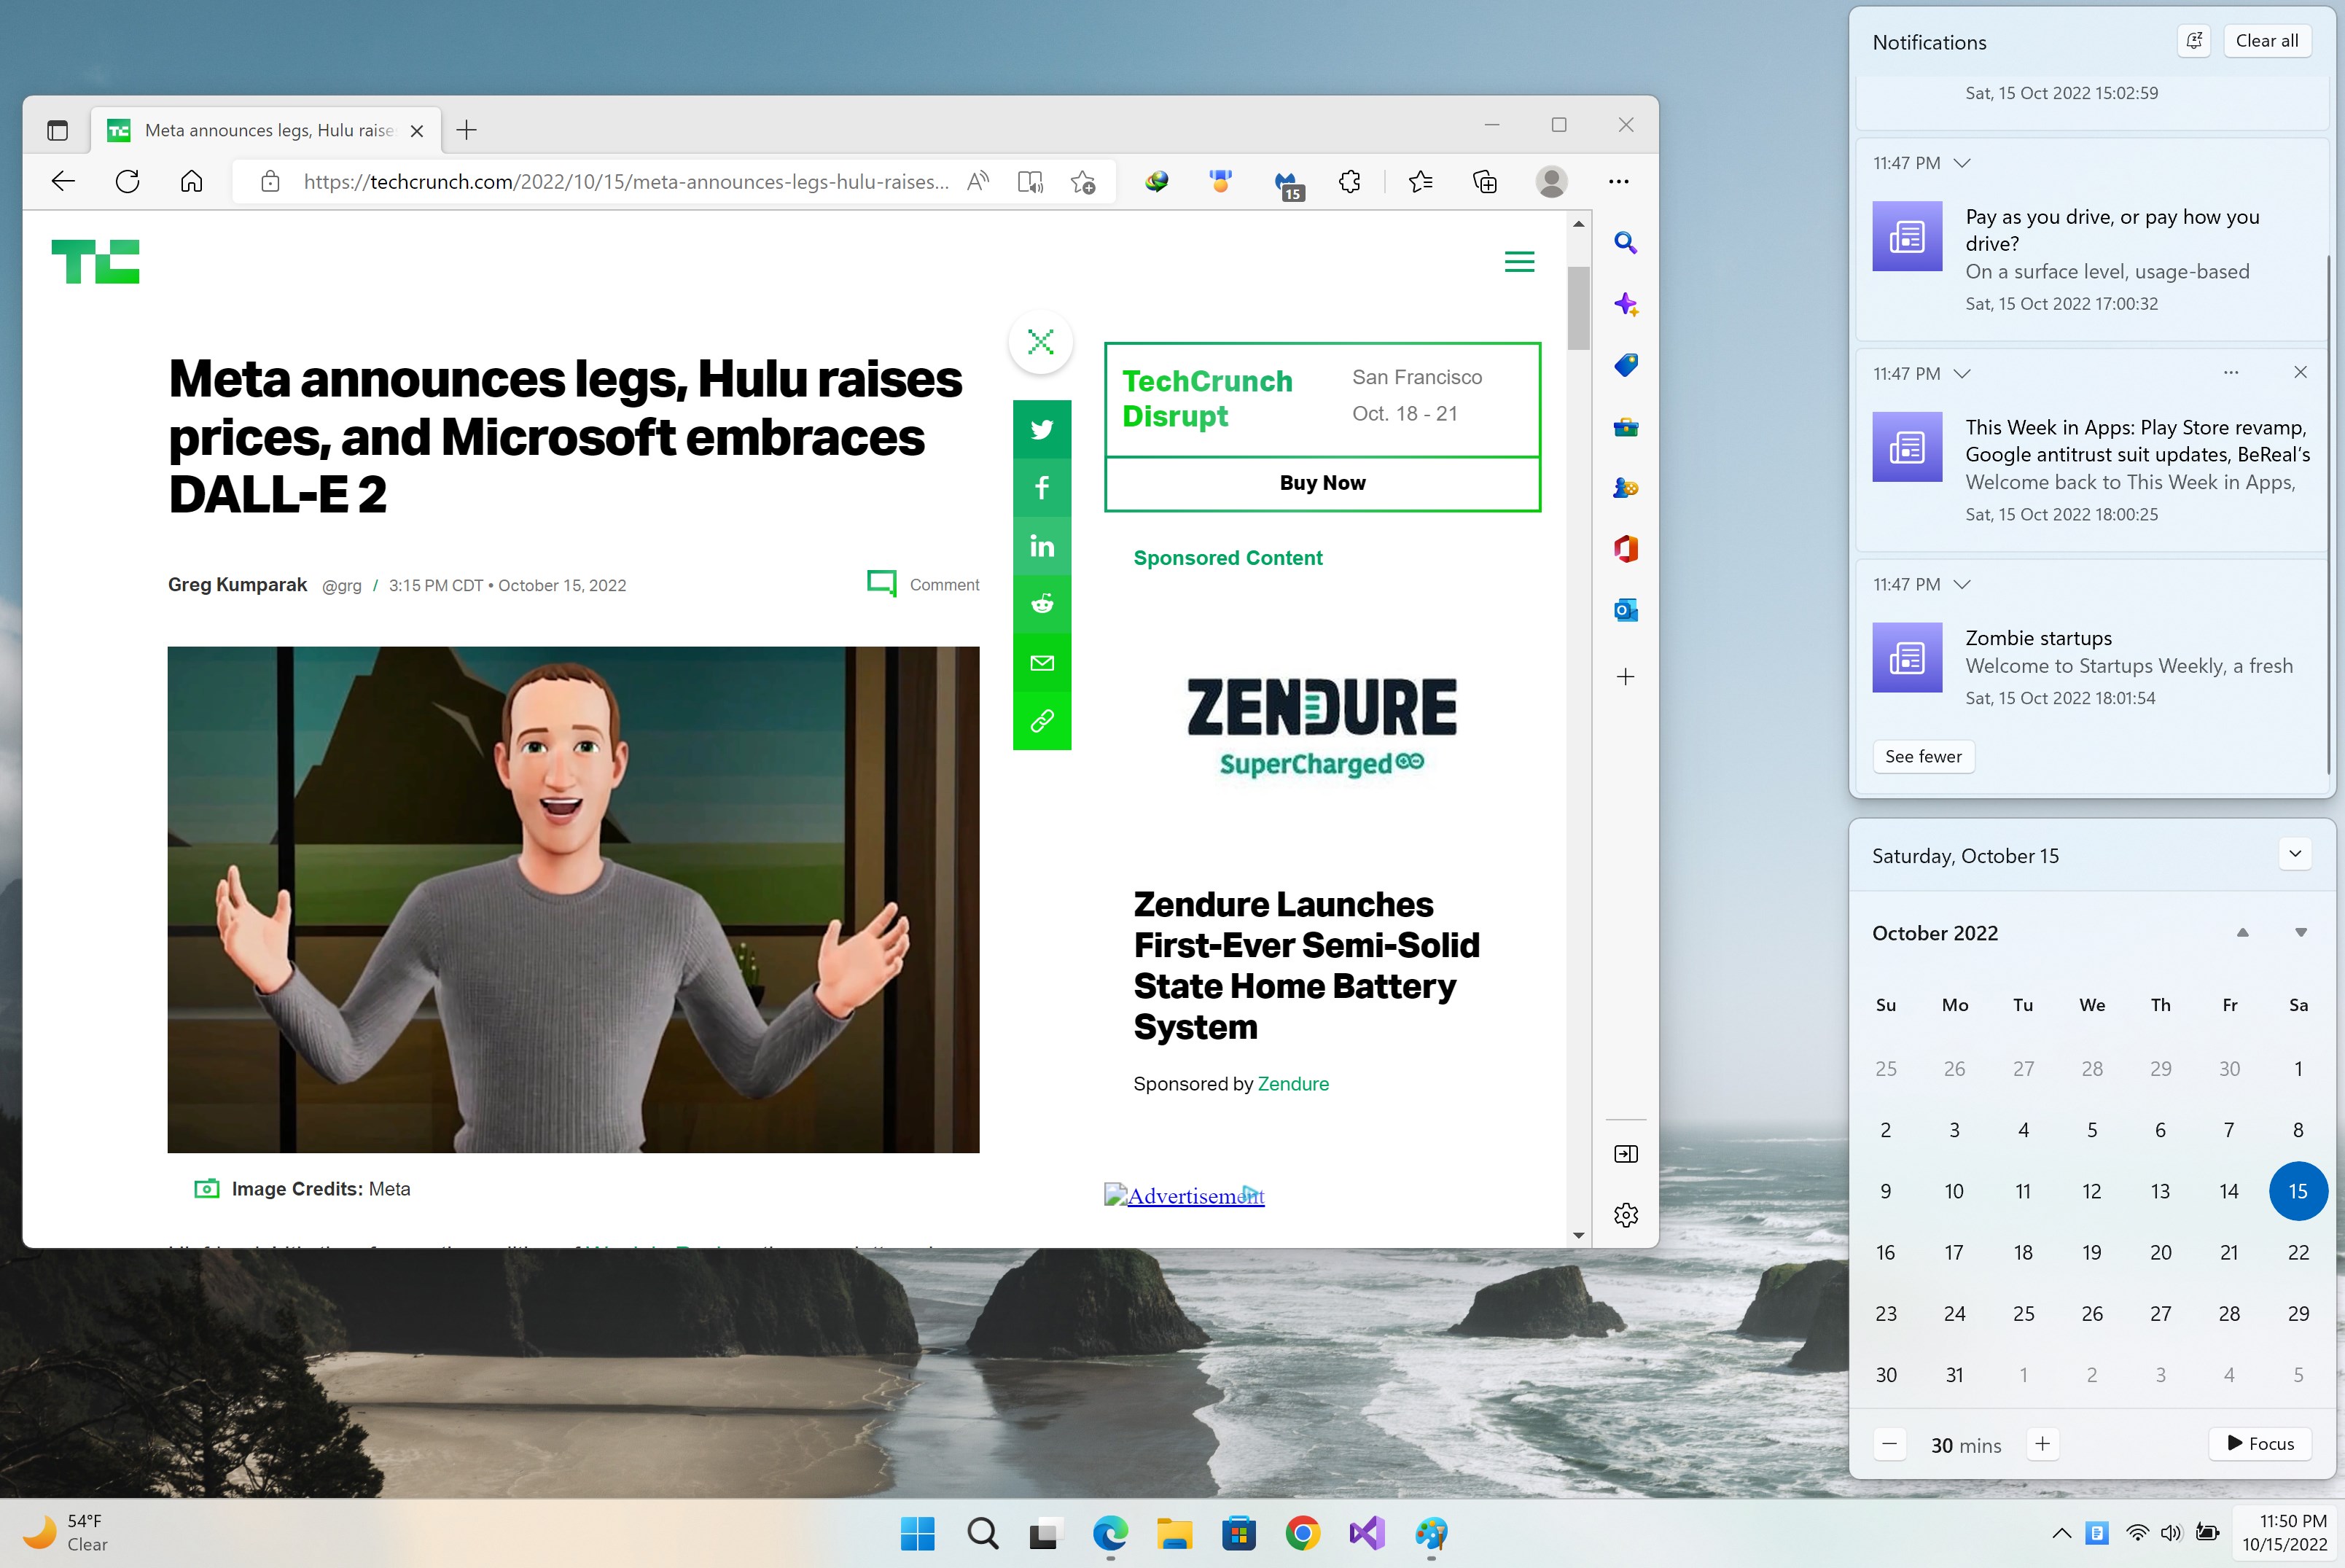
Task: Click Read aloud icon in address bar
Action: coord(978,182)
